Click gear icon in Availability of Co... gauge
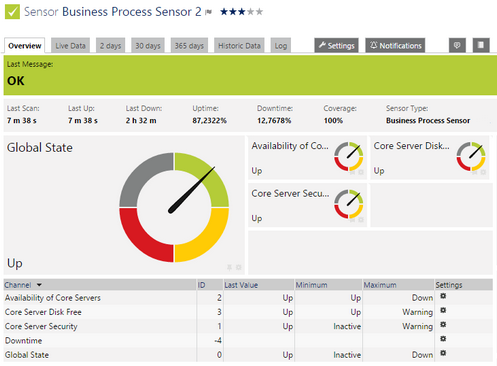This screenshot has width=497, height=366. pos(361,172)
